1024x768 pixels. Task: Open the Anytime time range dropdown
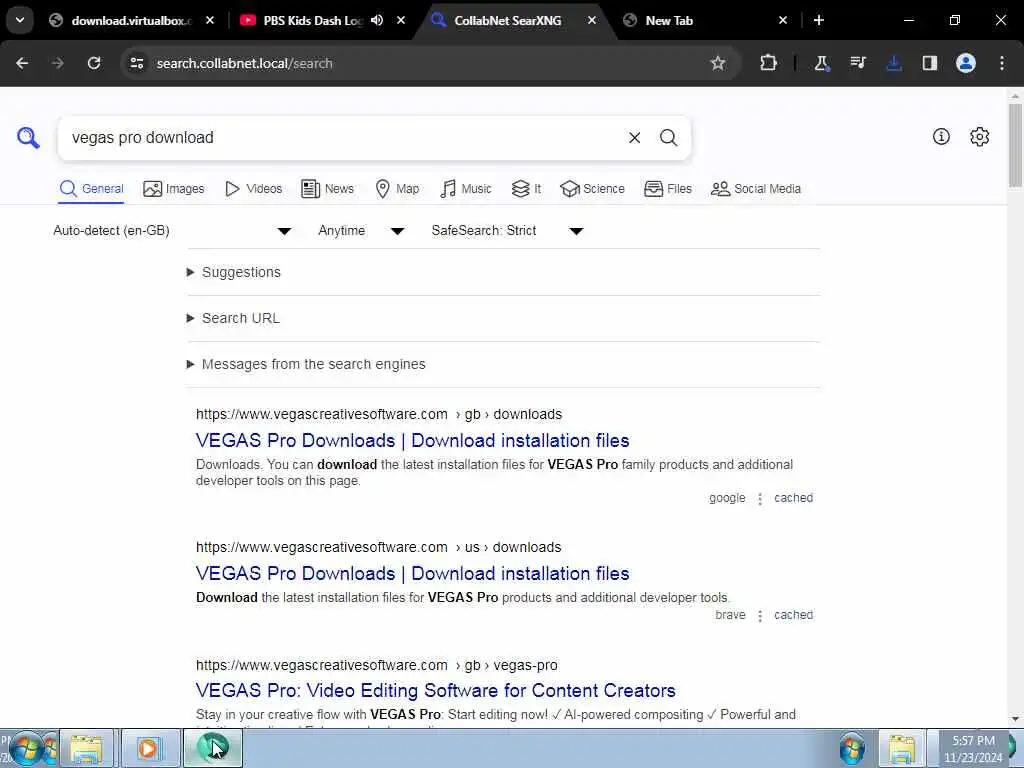click(x=361, y=231)
